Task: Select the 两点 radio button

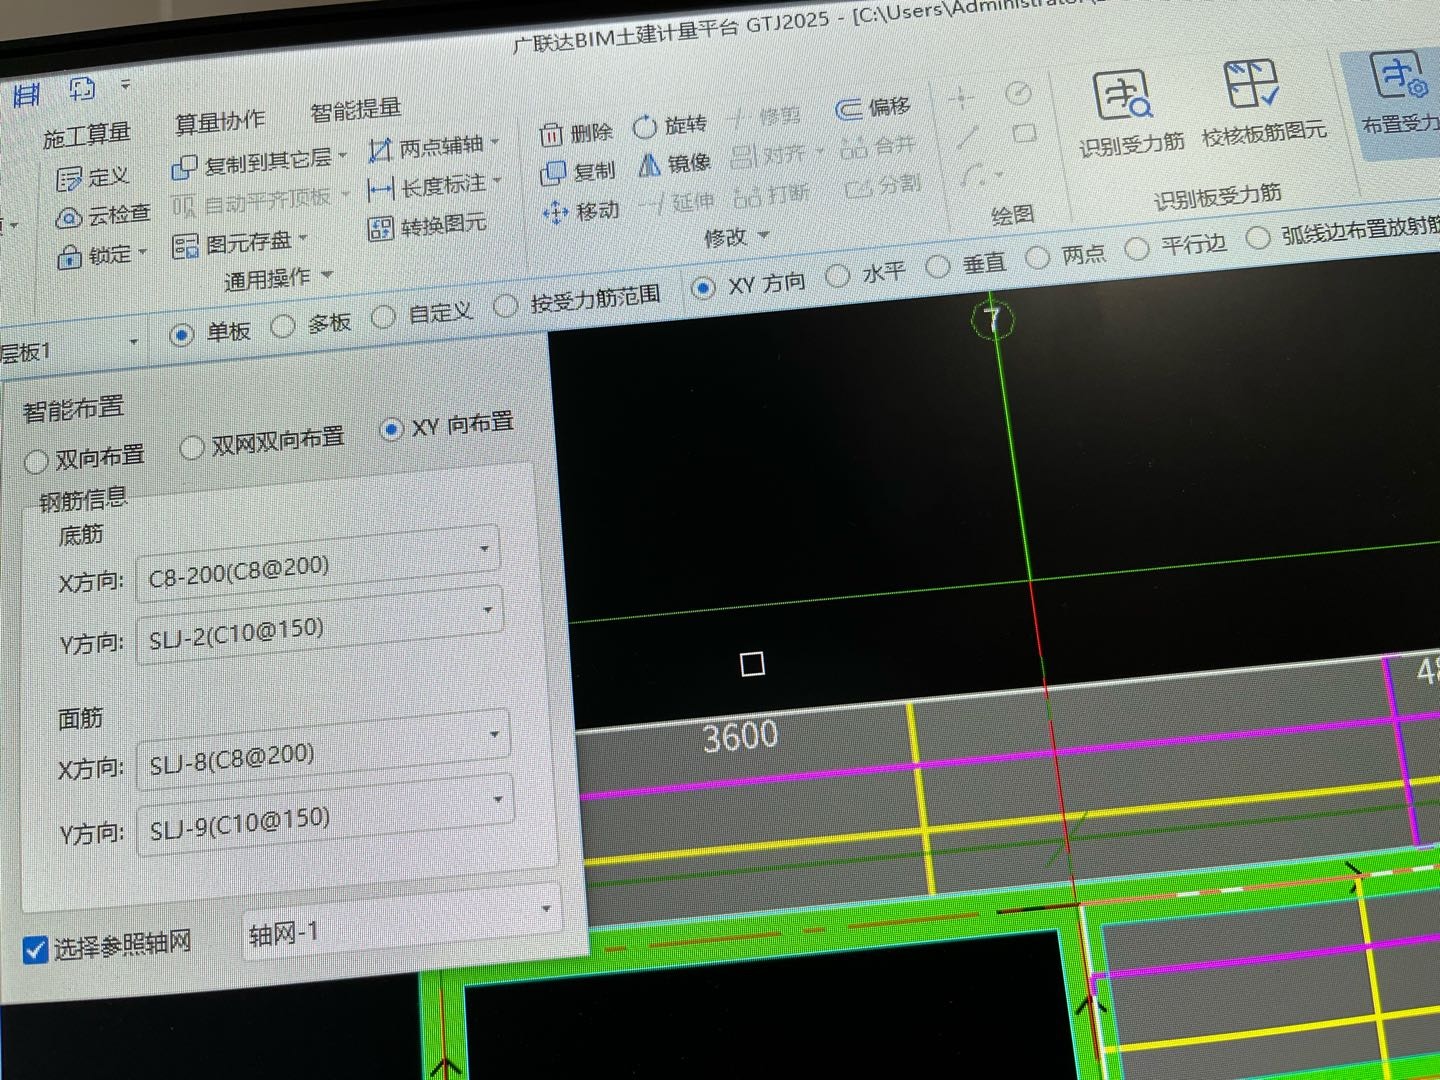Action: click(1038, 257)
